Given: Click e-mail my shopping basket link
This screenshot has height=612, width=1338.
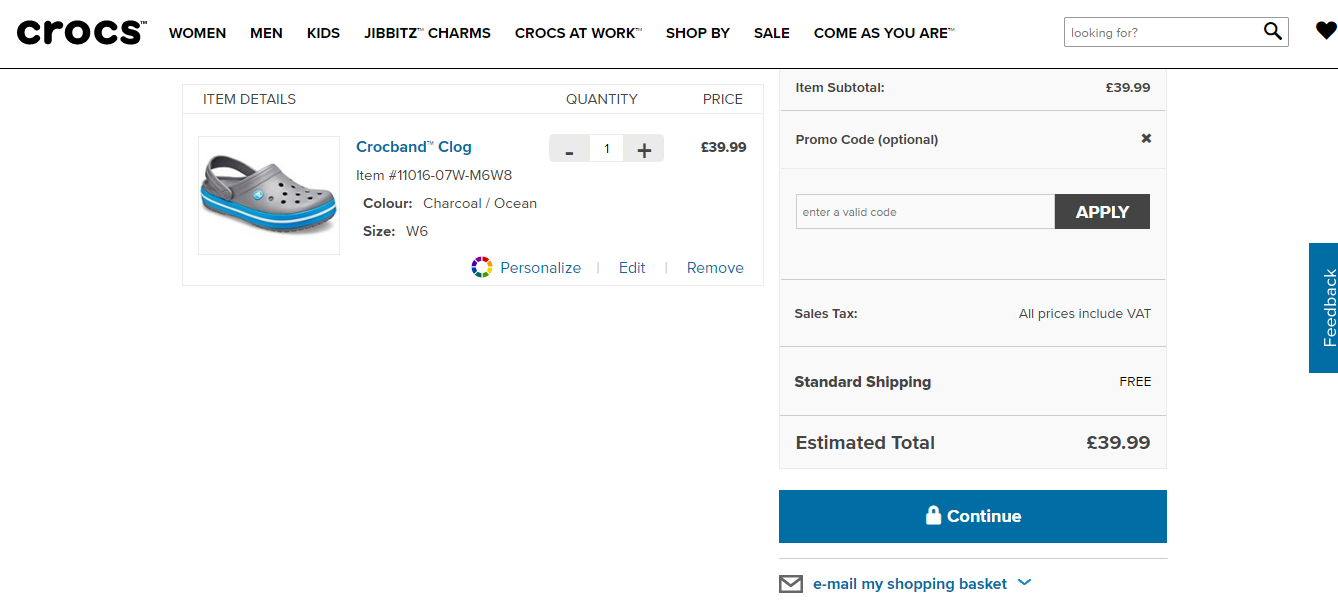Looking at the screenshot, I should [x=910, y=584].
